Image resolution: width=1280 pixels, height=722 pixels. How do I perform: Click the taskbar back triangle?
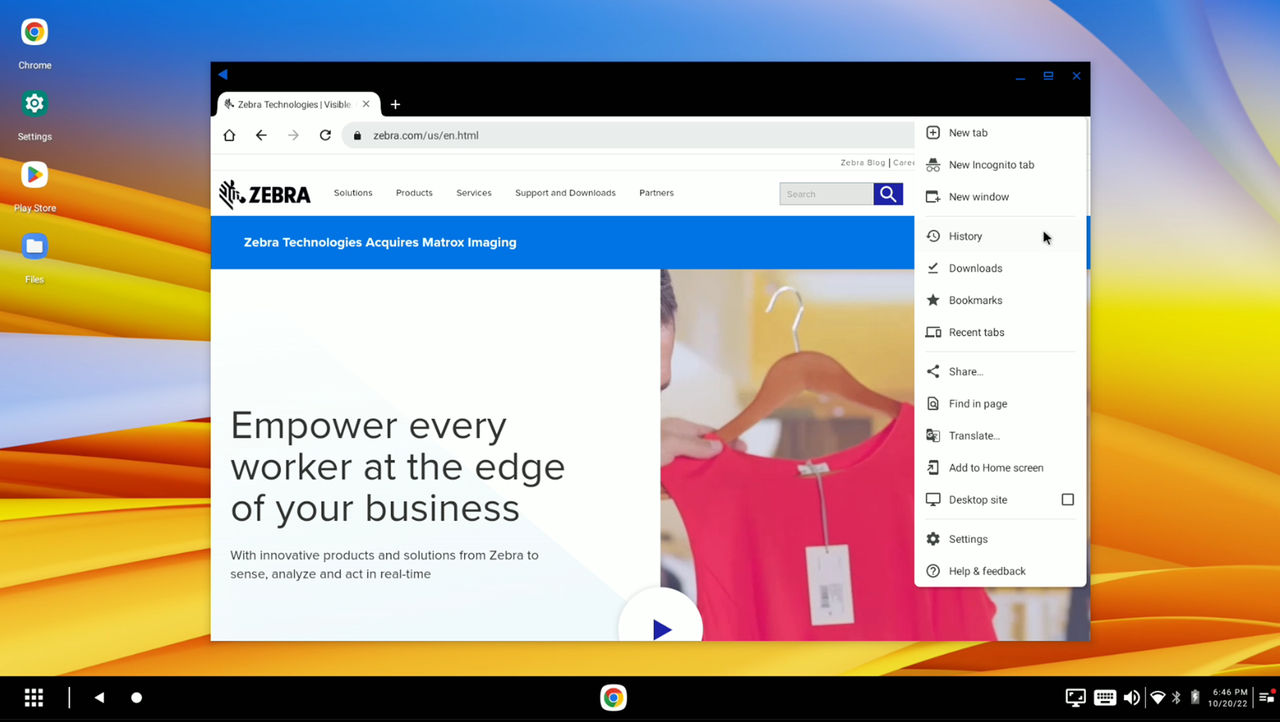point(99,698)
